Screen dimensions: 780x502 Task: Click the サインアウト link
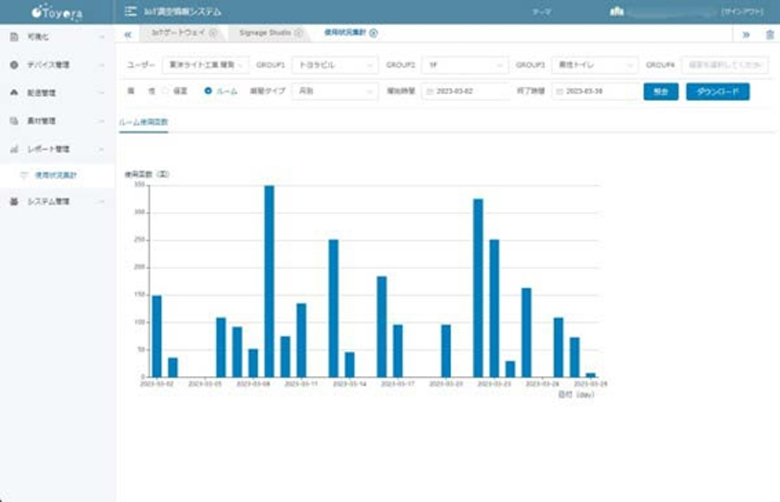pyautogui.click(x=746, y=12)
